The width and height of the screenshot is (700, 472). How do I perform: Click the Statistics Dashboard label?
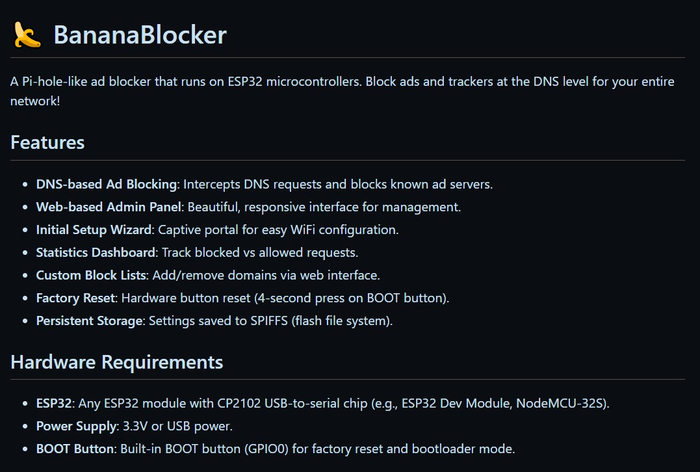[96, 252]
